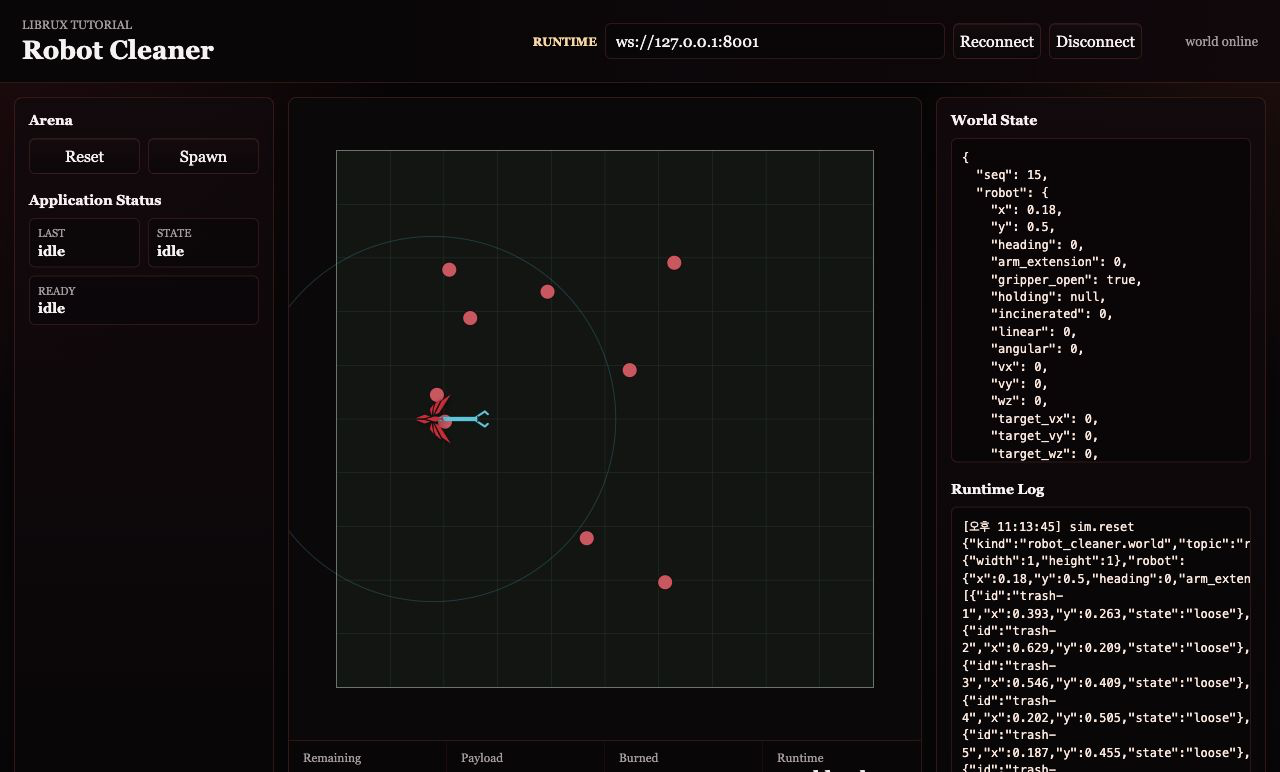Click the right-side trash dot level with the robot's head
Image resolution: width=1280 pixels, height=772 pixels.
tap(629, 370)
